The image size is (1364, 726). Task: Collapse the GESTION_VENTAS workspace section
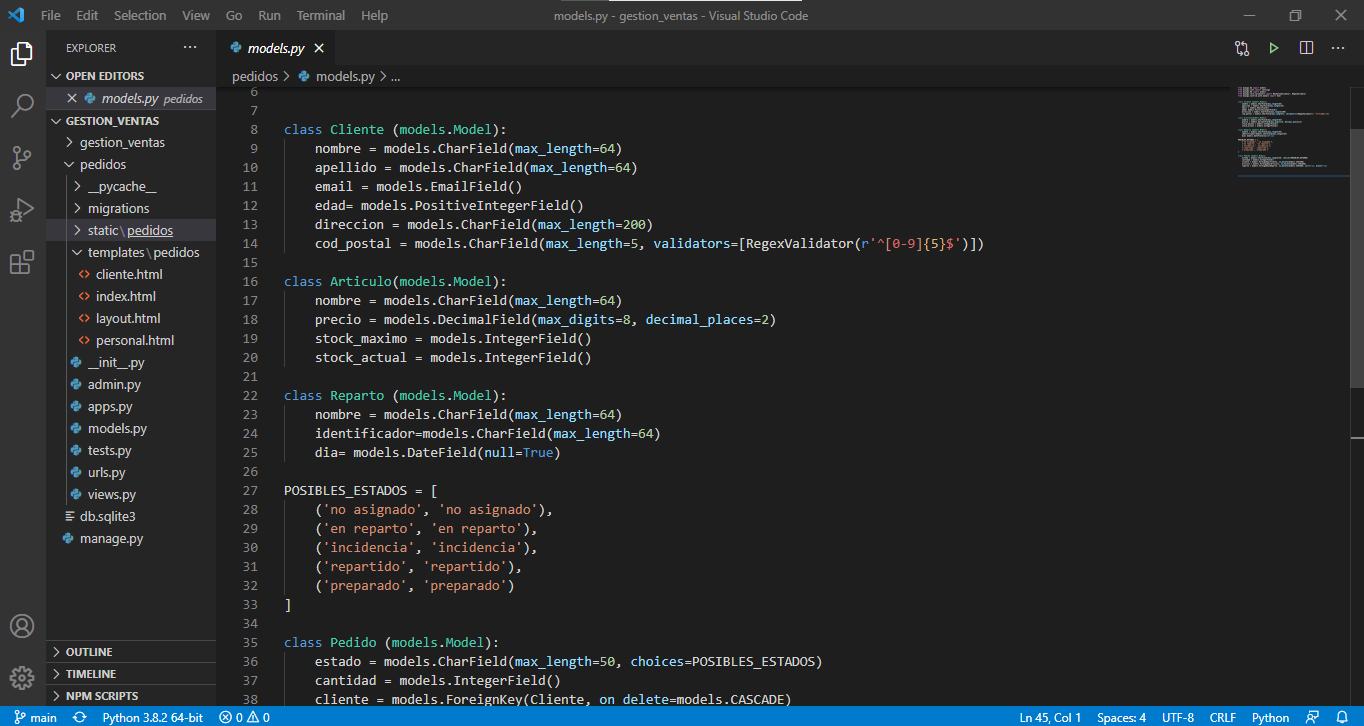[x=131, y=121]
